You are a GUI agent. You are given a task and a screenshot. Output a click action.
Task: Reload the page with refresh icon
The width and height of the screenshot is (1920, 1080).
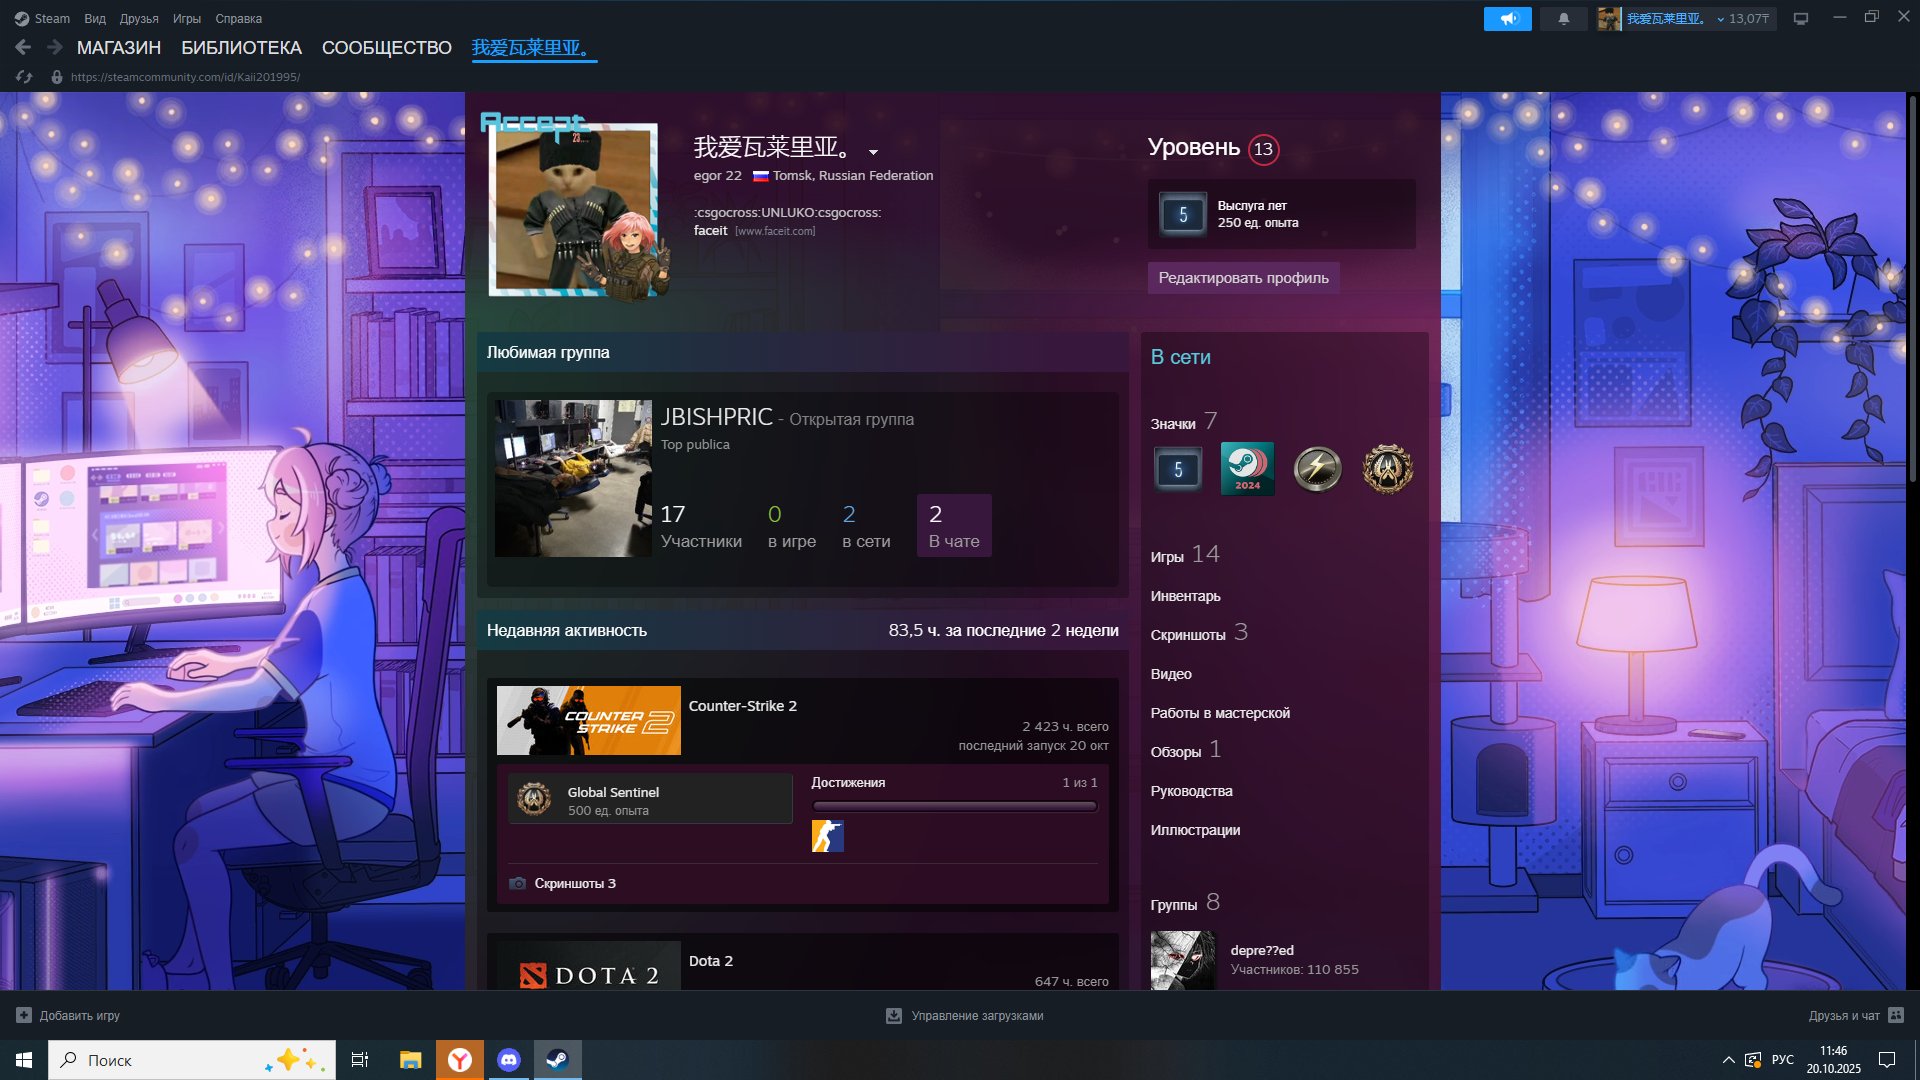[x=25, y=77]
